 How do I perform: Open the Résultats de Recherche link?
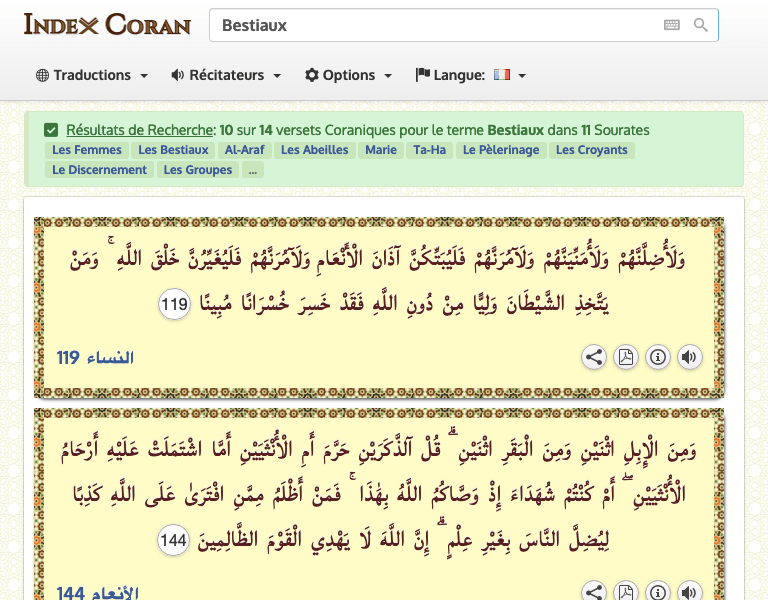[x=140, y=130]
